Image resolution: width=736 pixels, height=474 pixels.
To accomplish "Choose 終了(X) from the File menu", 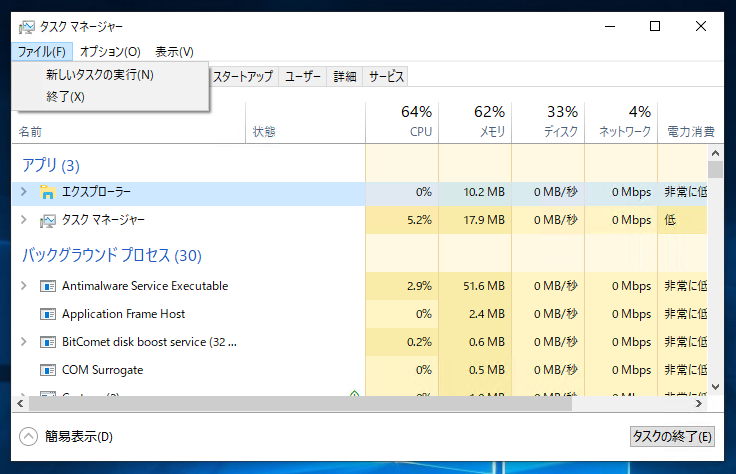I will (x=110, y=97).
